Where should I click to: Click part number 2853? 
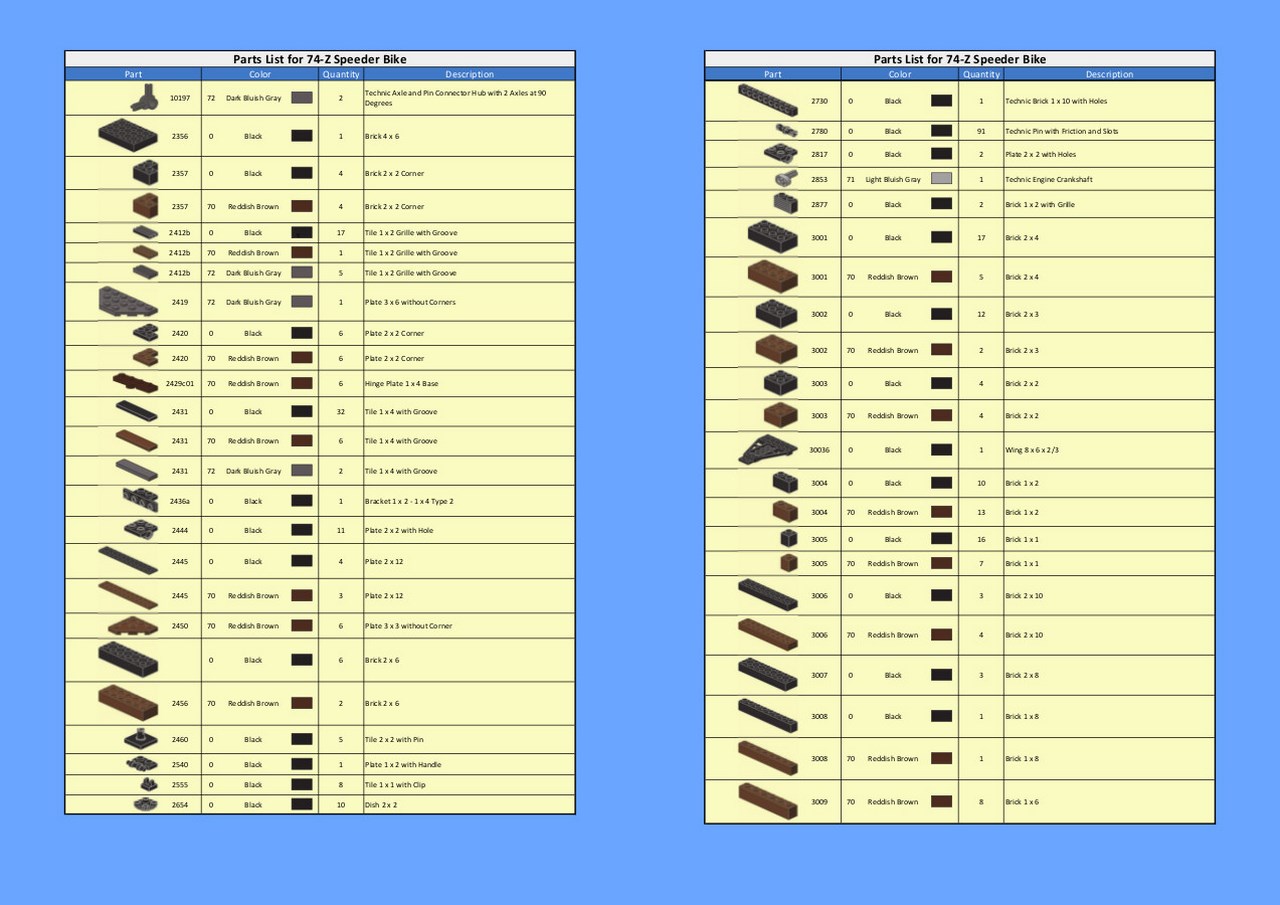point(819,179)
